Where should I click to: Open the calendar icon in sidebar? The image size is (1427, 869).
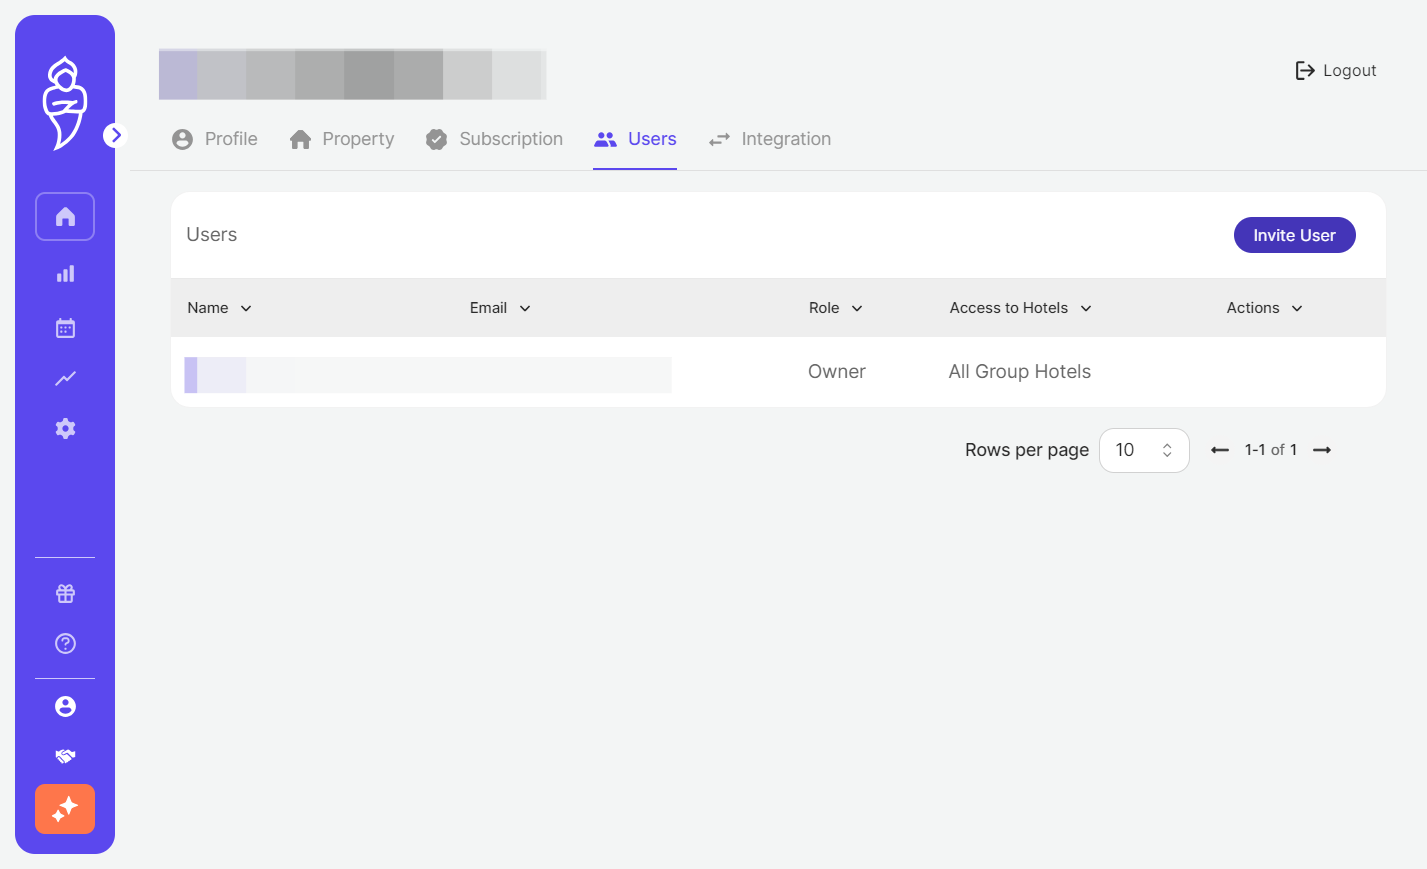click(x=65, y=328)
